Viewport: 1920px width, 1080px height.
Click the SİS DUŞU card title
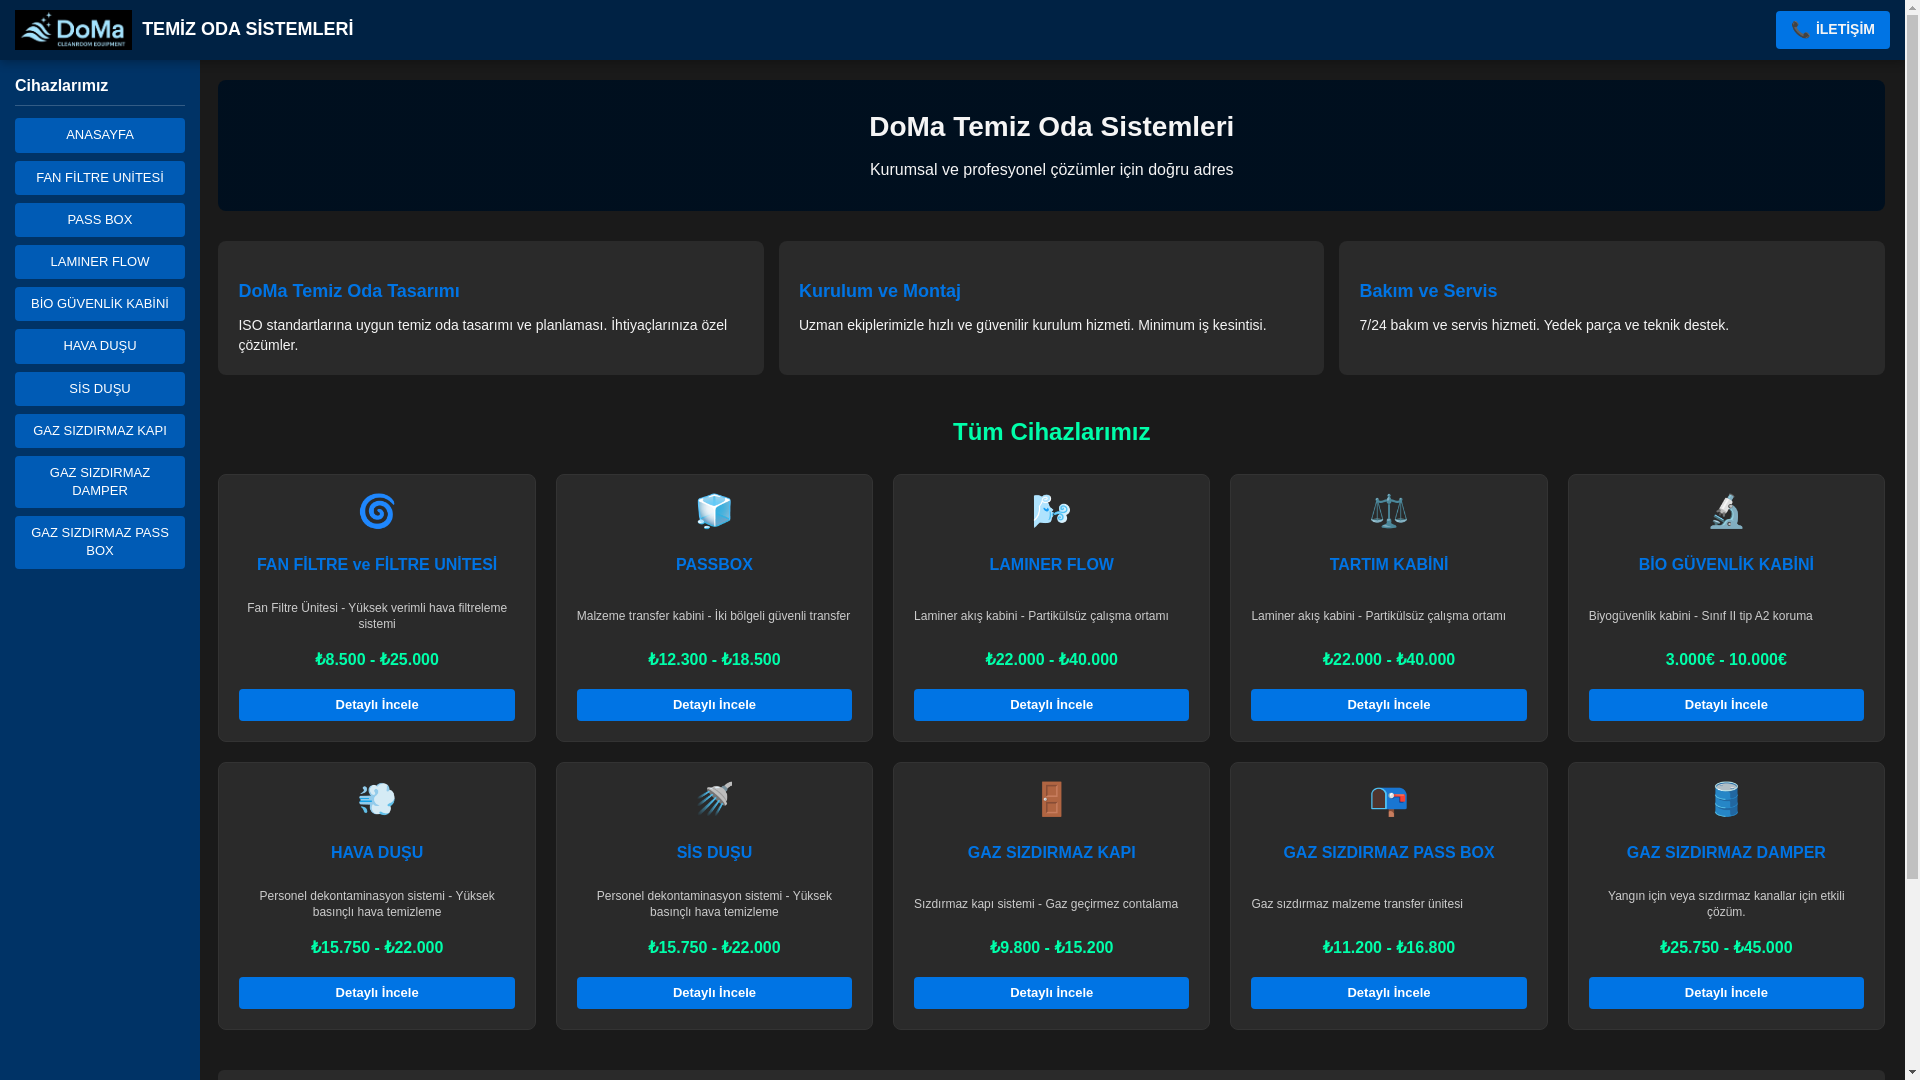click(714, 853)
